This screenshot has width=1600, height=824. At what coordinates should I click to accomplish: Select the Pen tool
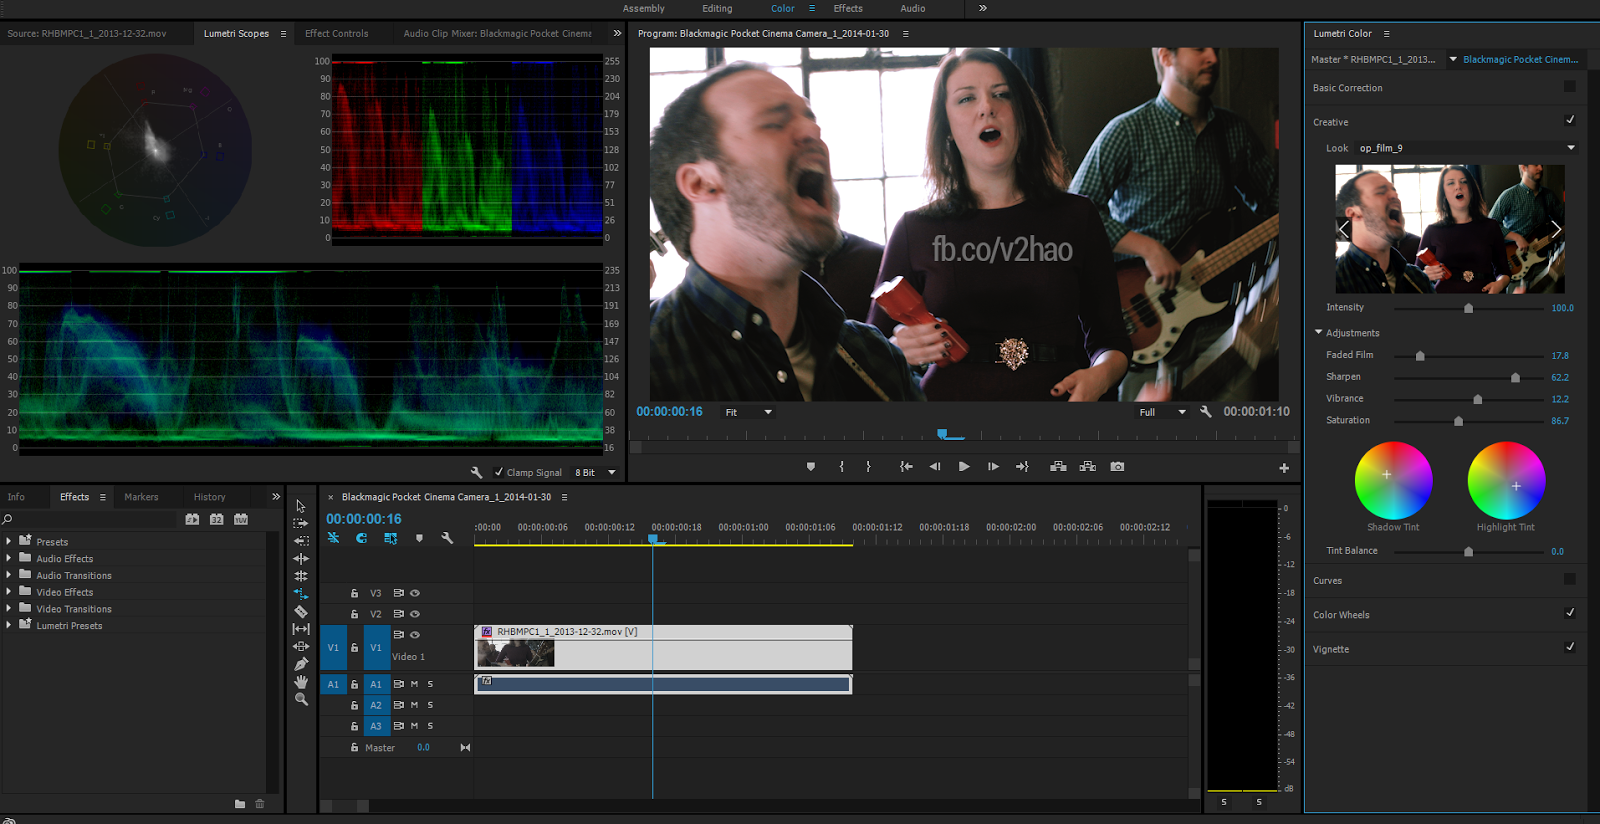click(x=301, y=664)
